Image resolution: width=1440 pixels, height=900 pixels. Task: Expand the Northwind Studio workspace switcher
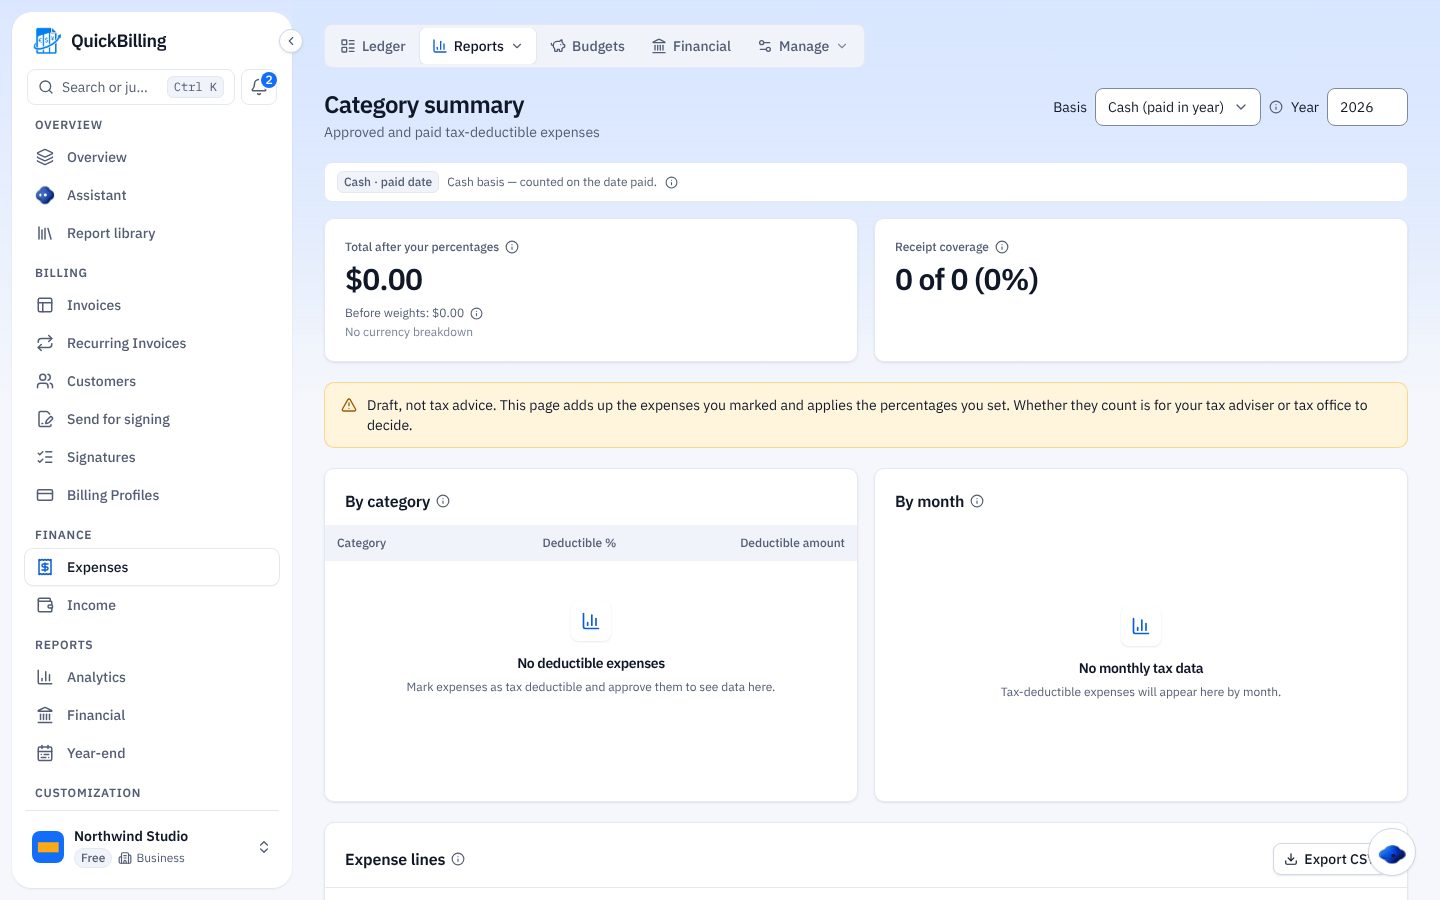coord(152,847)
